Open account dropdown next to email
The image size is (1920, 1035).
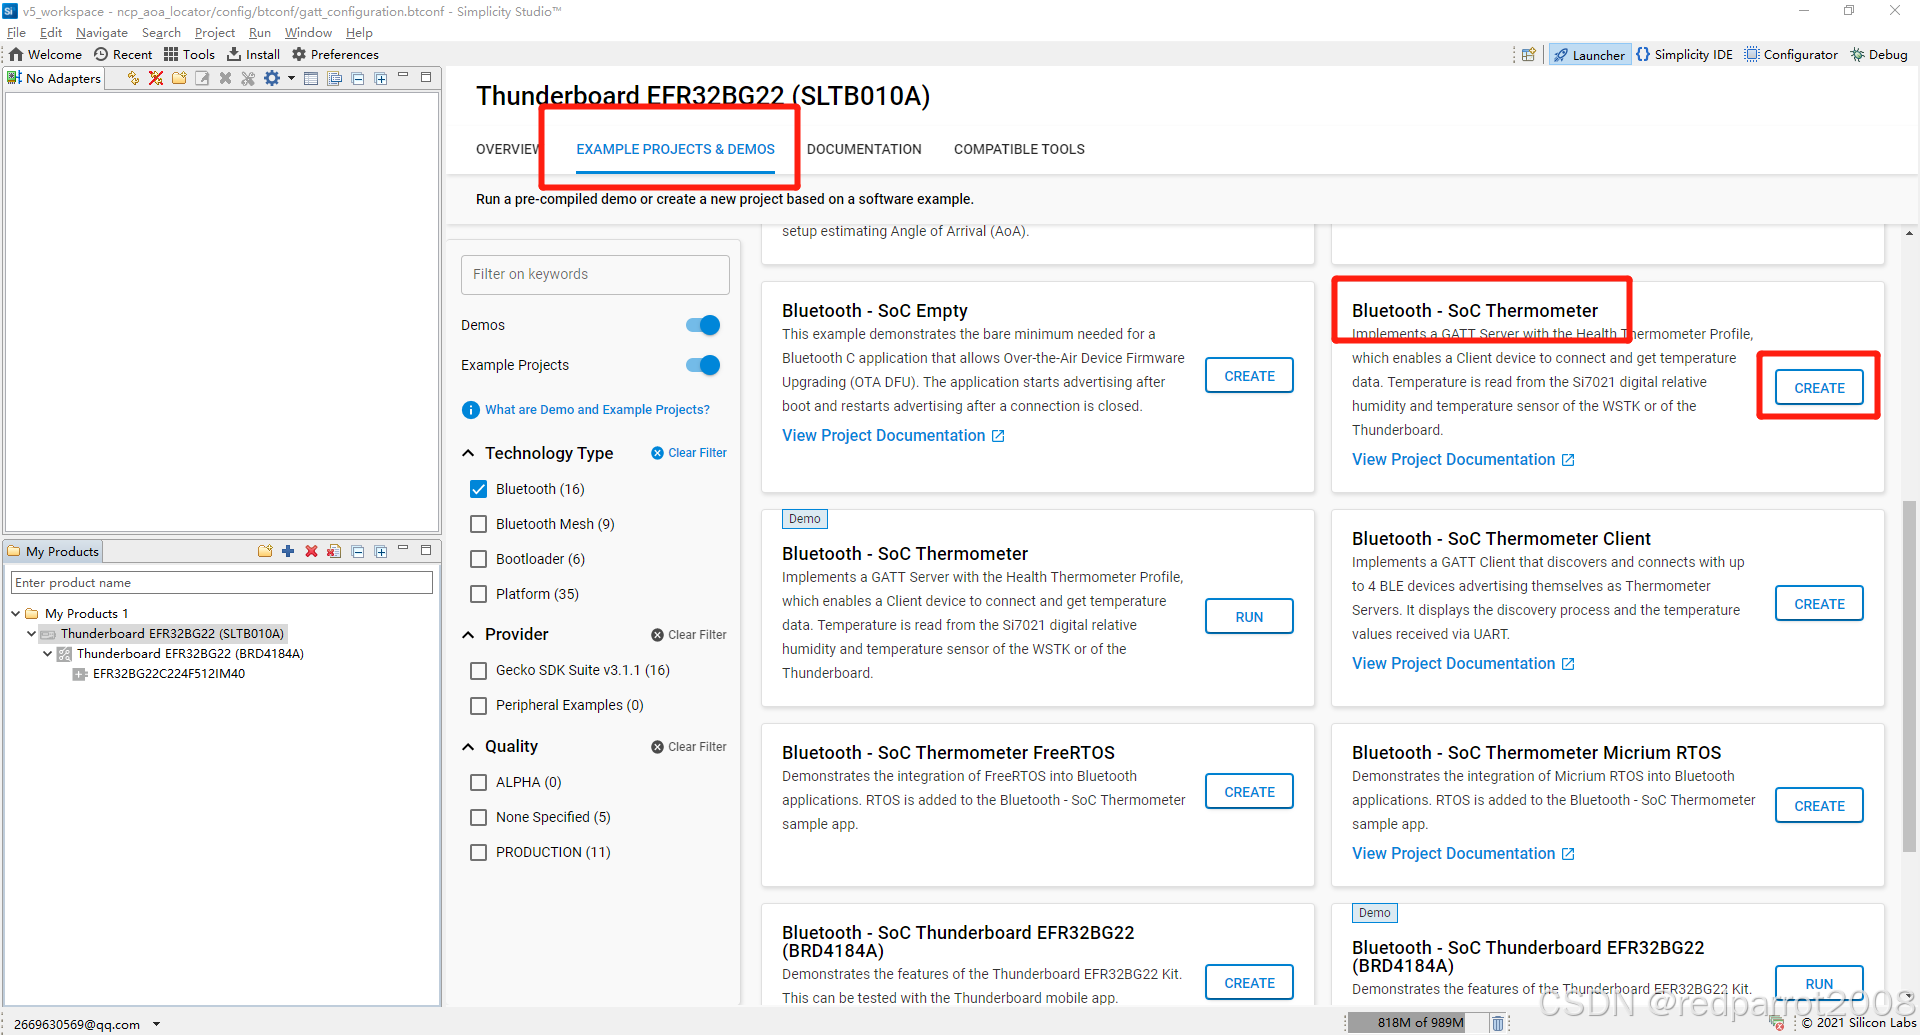[157, 1024]
